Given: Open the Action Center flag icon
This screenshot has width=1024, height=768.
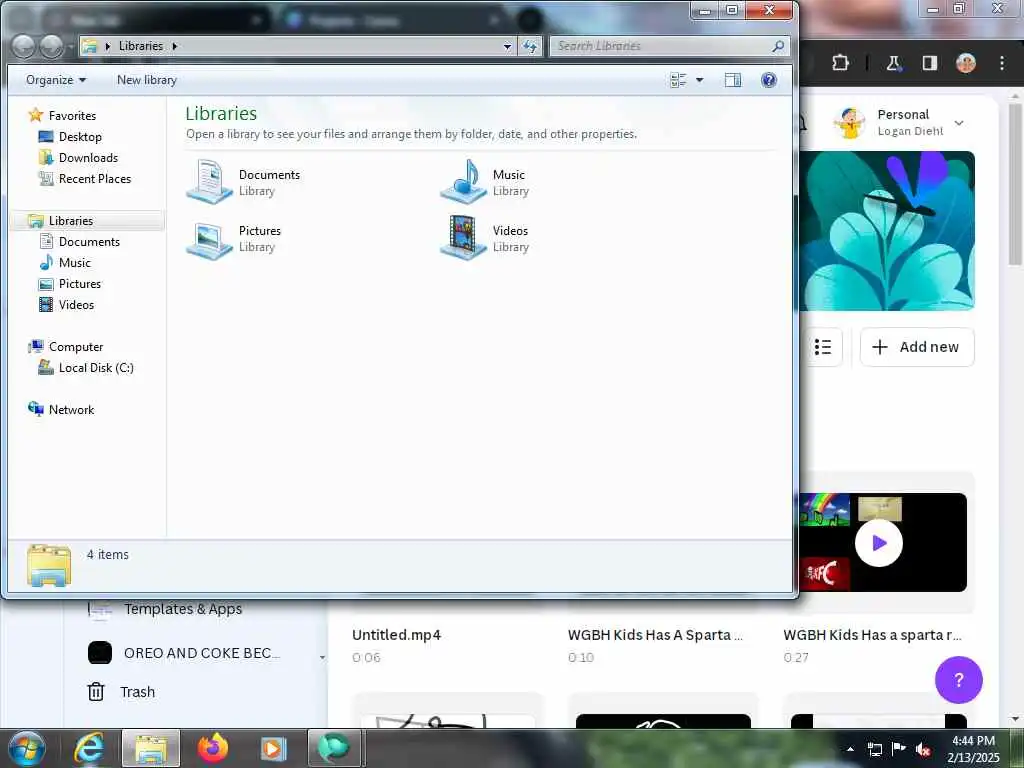Looking at the screenshot, I should pyautogui.click(x=899, y=749).
